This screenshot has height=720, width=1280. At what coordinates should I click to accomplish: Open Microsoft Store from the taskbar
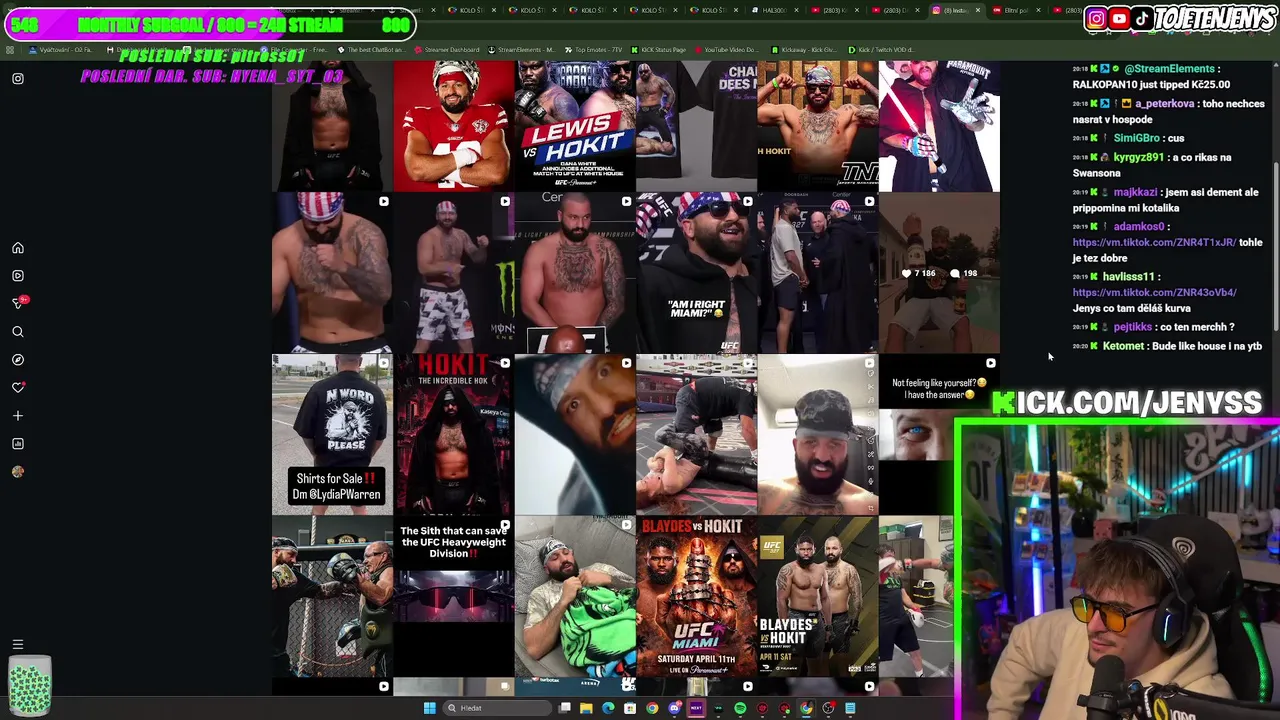[x=630, y=708]
